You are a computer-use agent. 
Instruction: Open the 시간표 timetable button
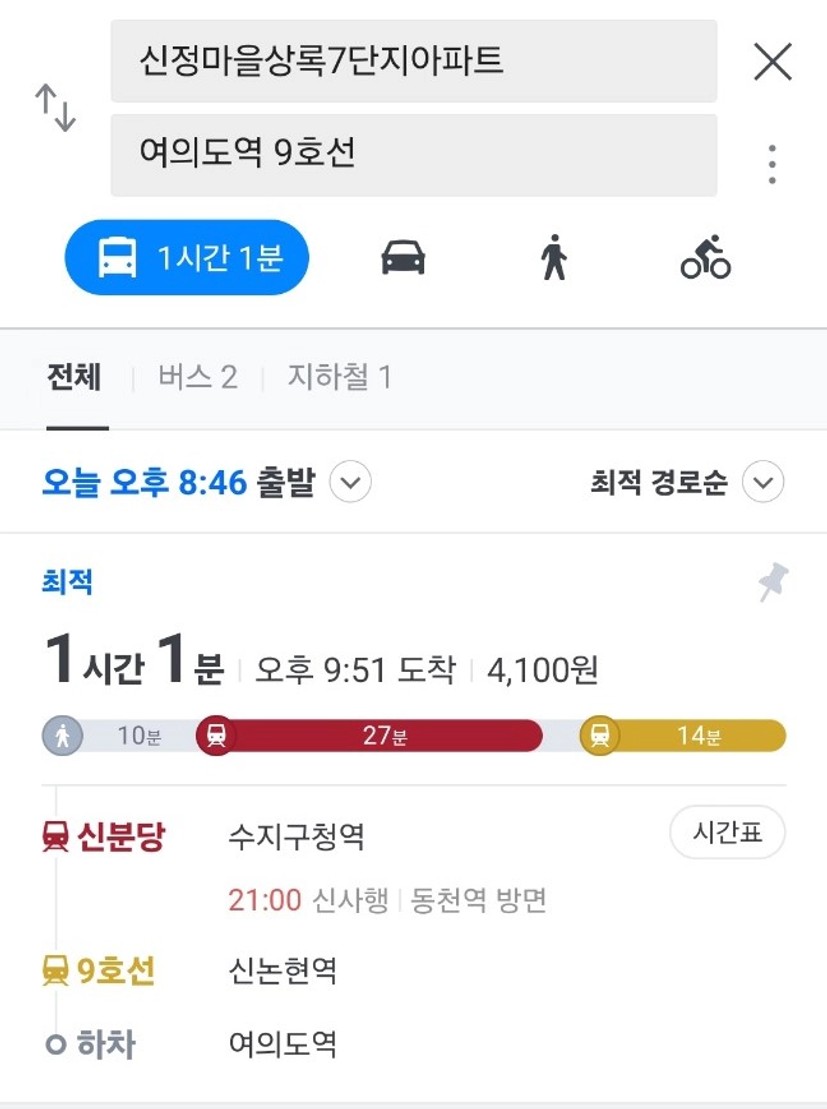tap(727, 832)
